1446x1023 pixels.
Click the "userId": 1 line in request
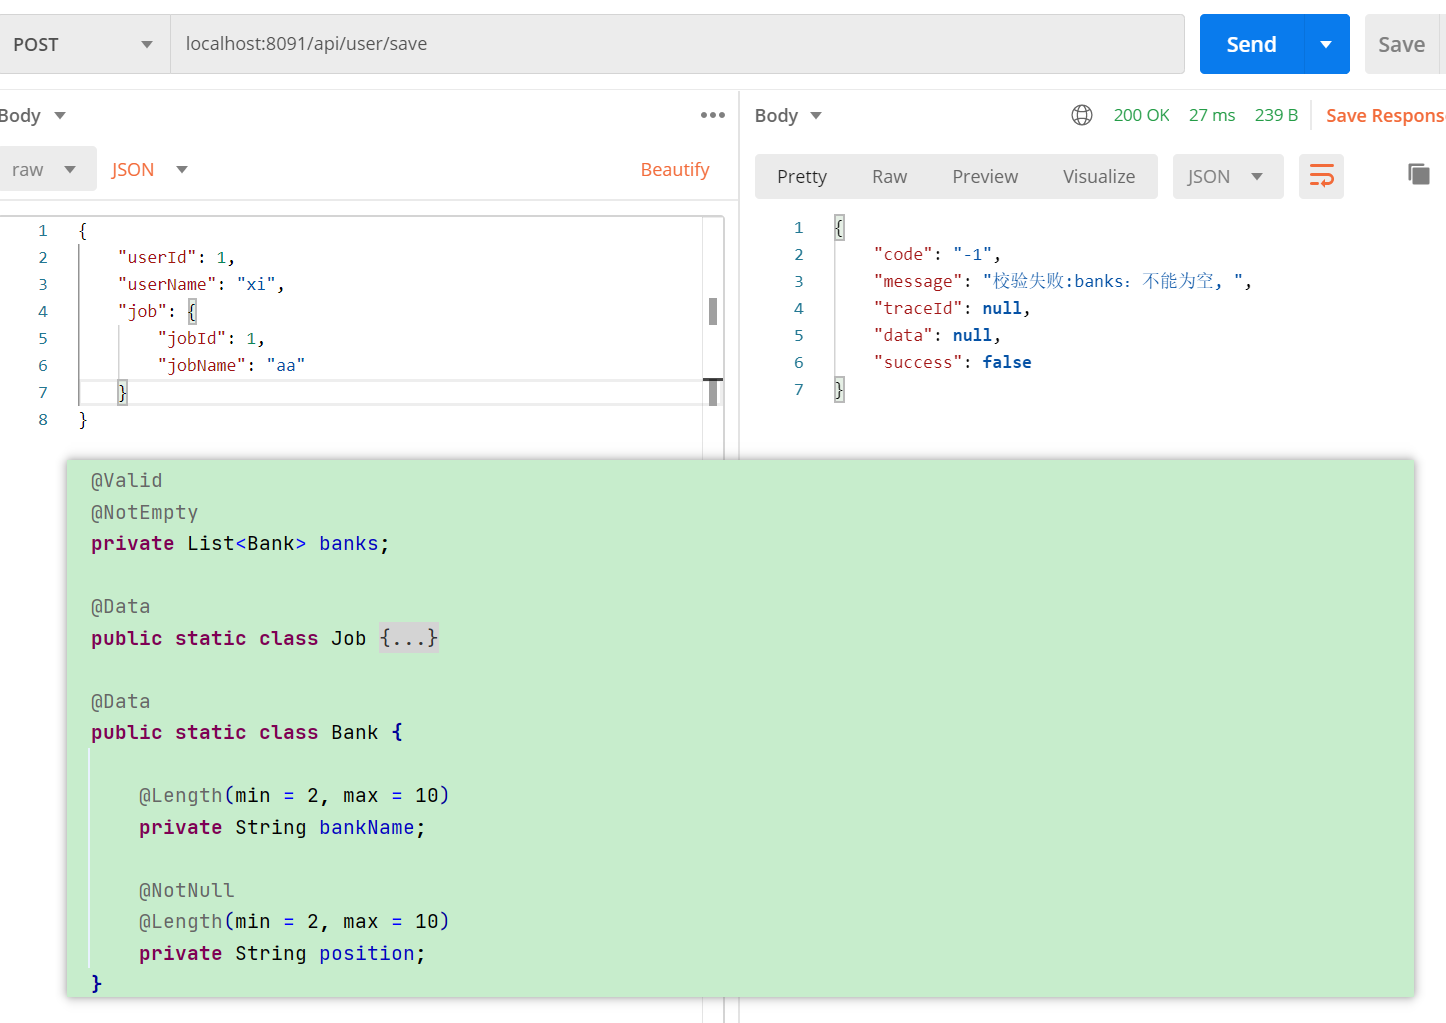(x=176, y=257)
